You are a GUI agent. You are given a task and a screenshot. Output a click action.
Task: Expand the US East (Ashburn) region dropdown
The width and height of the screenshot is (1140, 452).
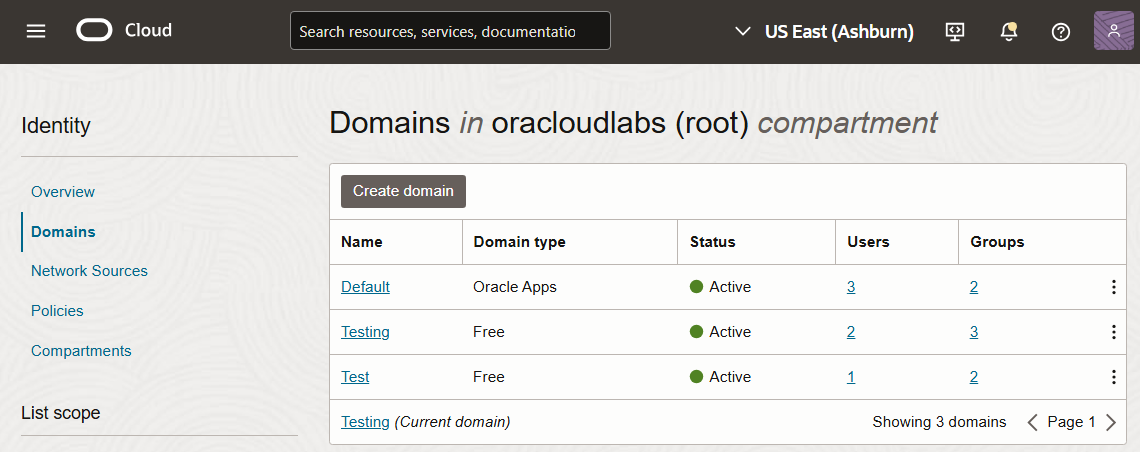coord(825,32)
